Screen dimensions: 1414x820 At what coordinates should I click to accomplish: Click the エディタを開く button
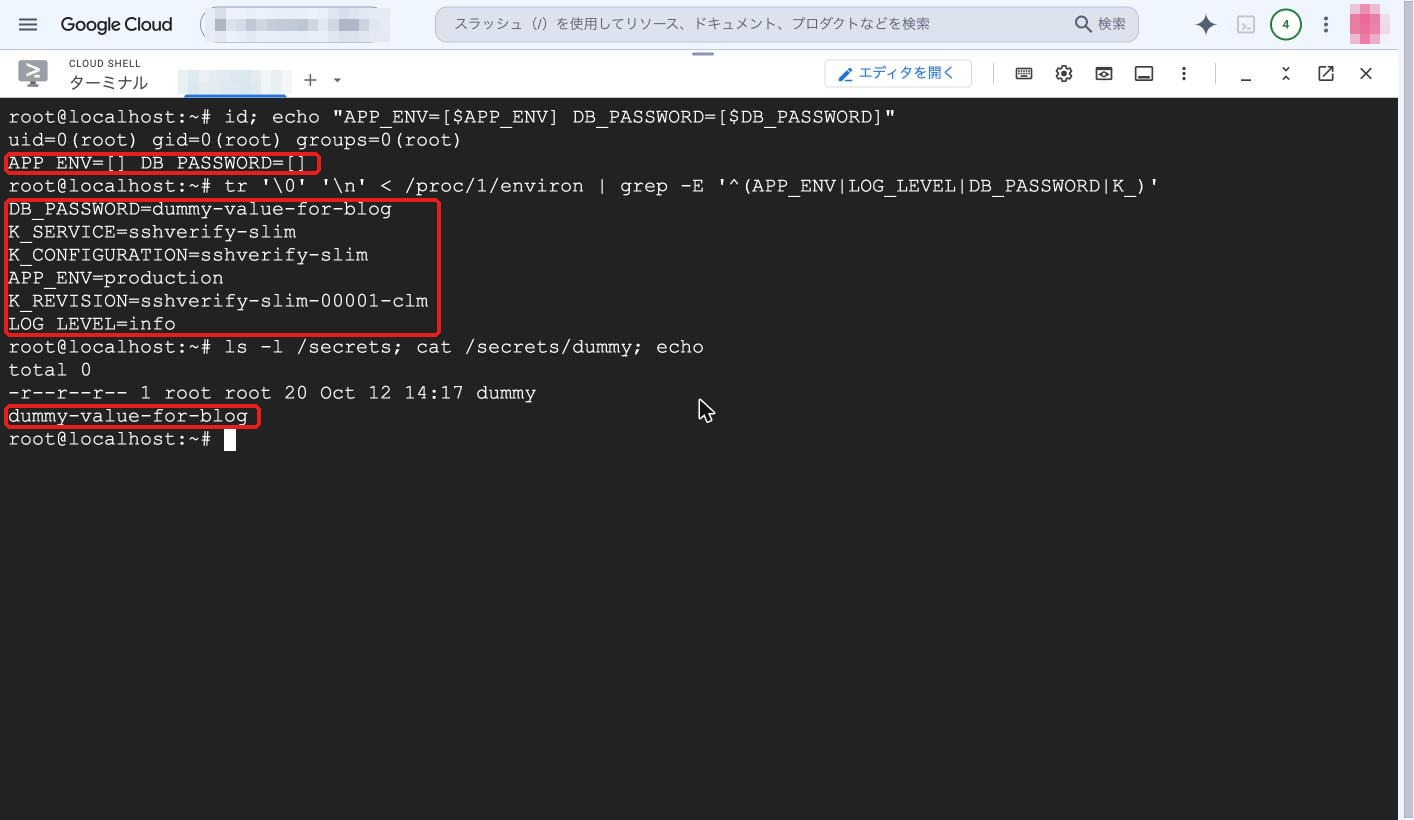tap(898, 73)
